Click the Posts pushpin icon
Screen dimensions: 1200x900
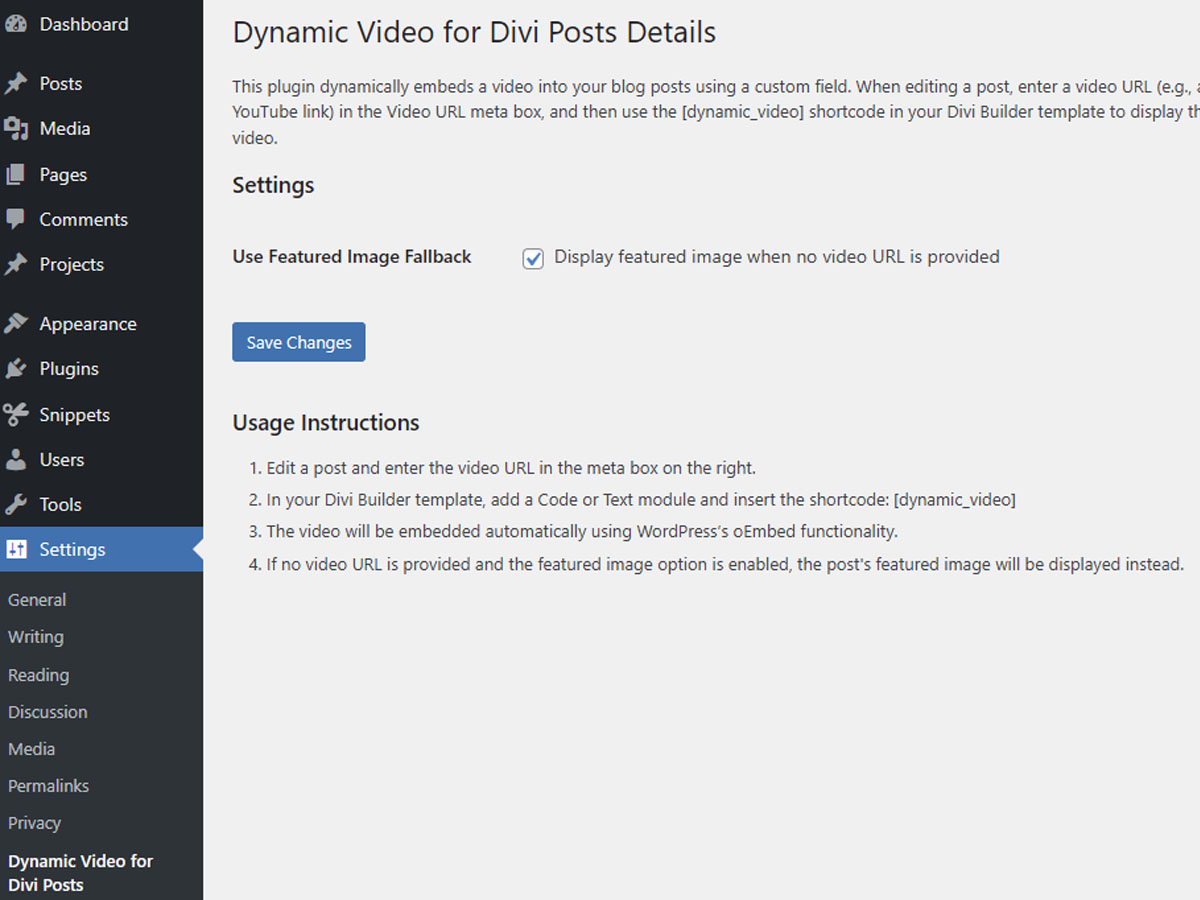pyautogui.click(x=15, y=84)
